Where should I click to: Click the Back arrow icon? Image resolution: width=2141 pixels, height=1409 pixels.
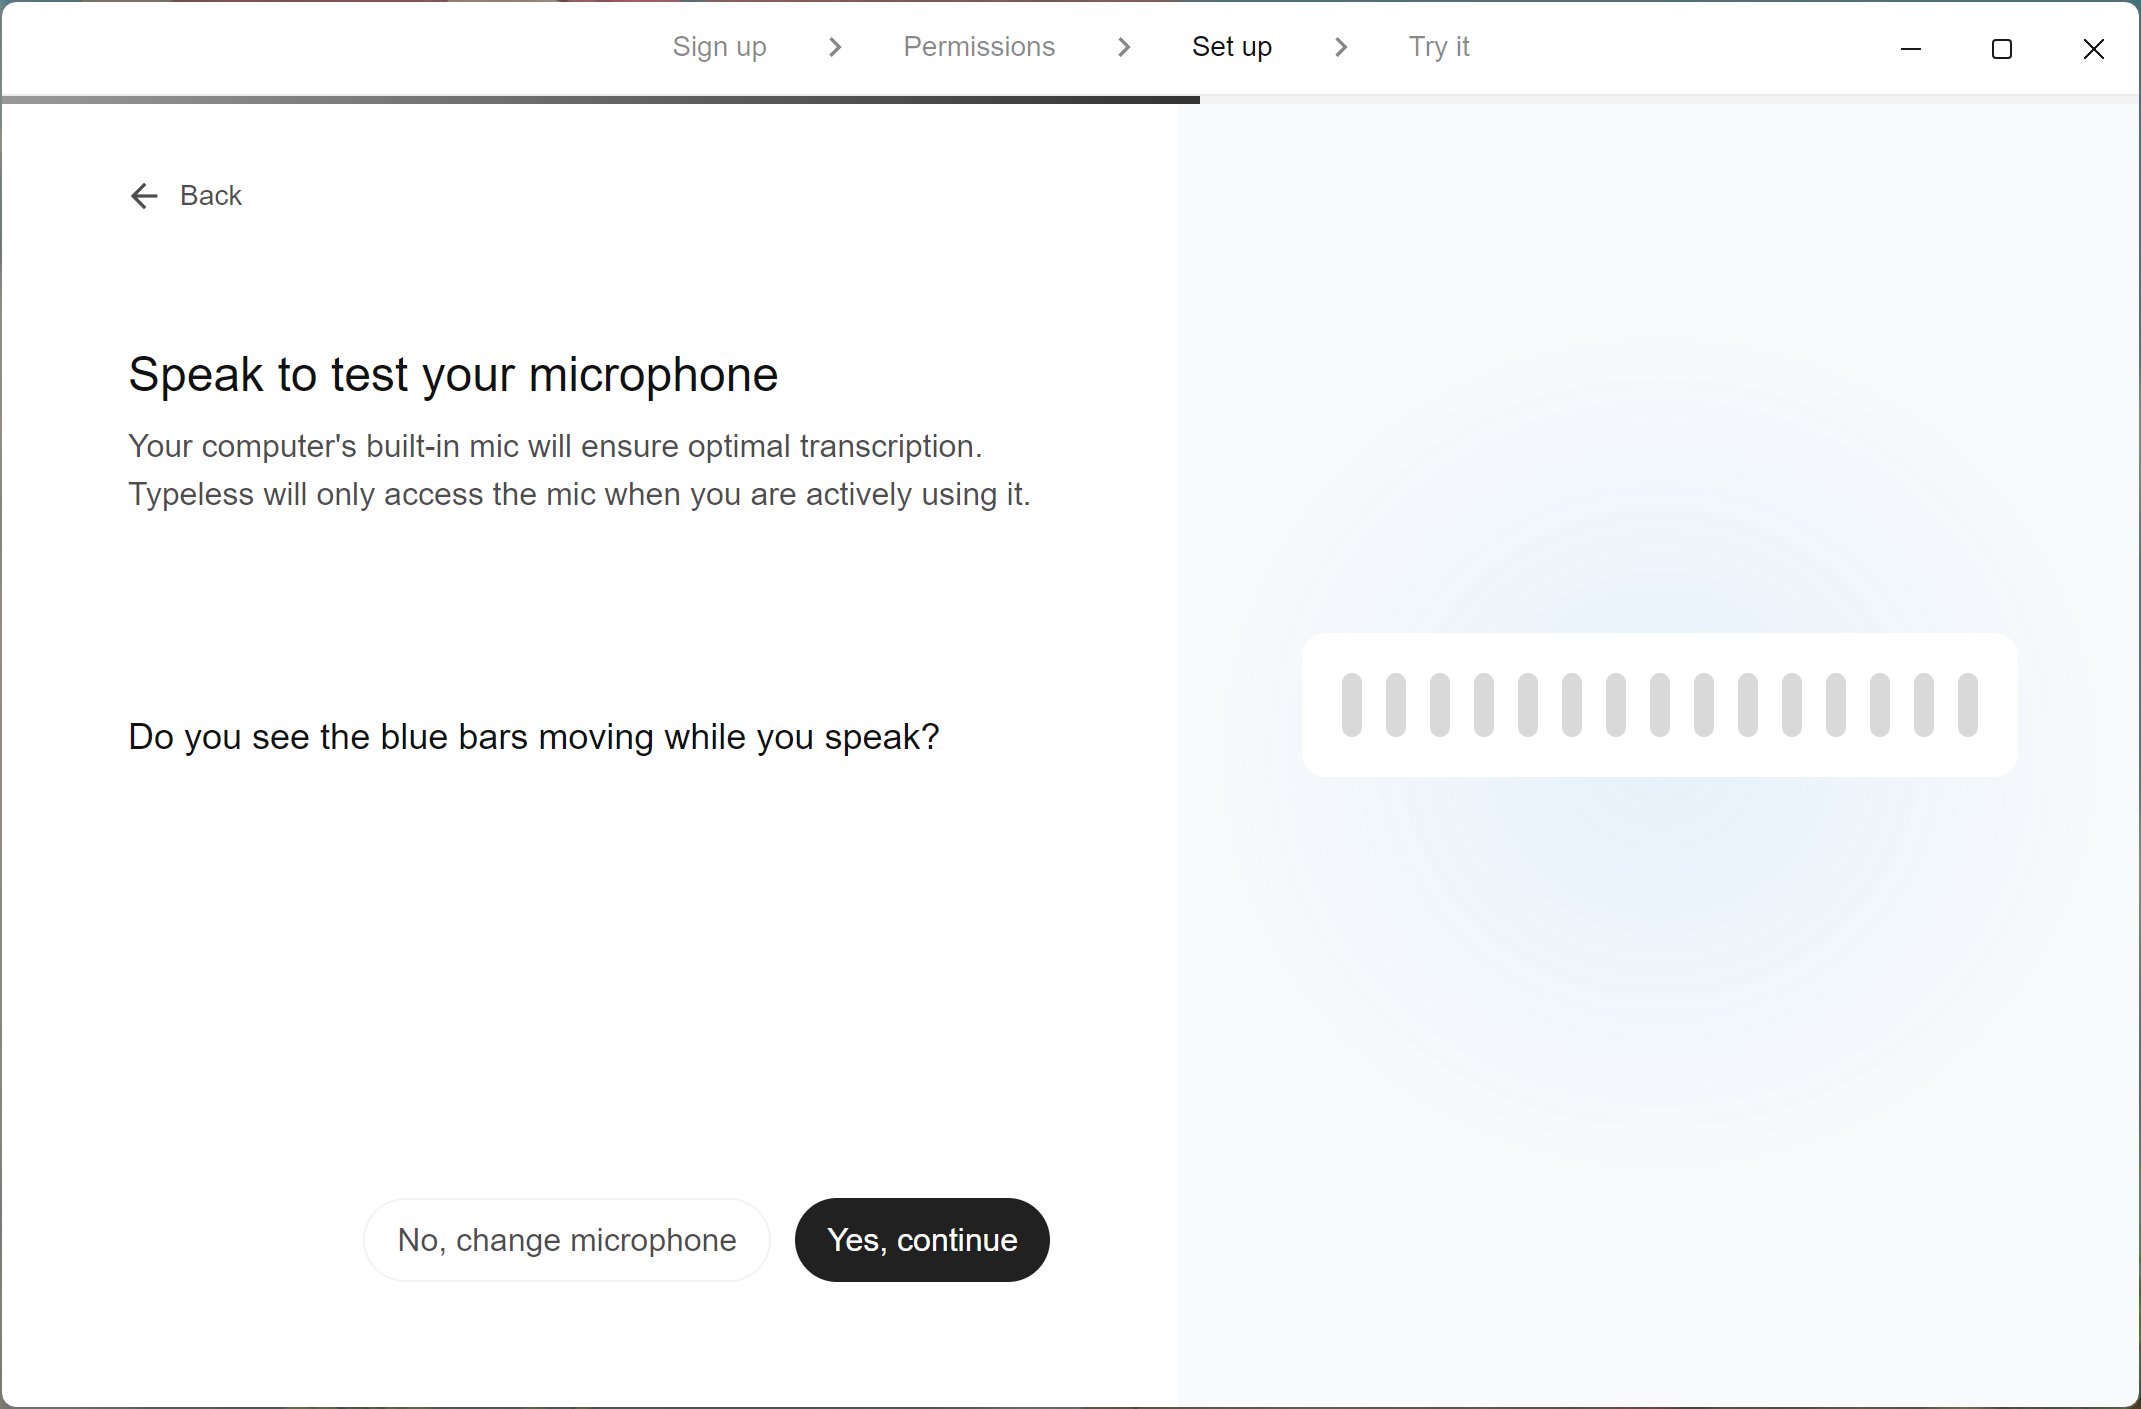[x=144, y=196]
